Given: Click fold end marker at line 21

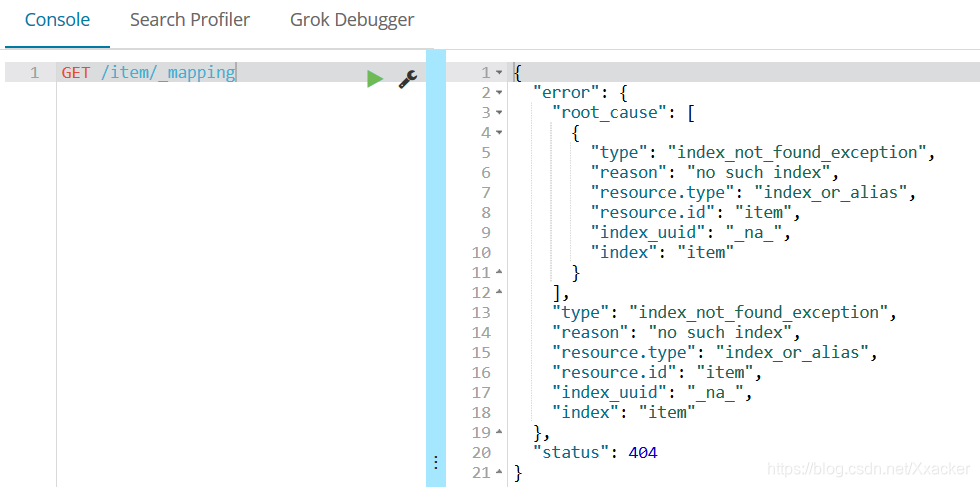Looking at the screenshot, I should [499, 472].
